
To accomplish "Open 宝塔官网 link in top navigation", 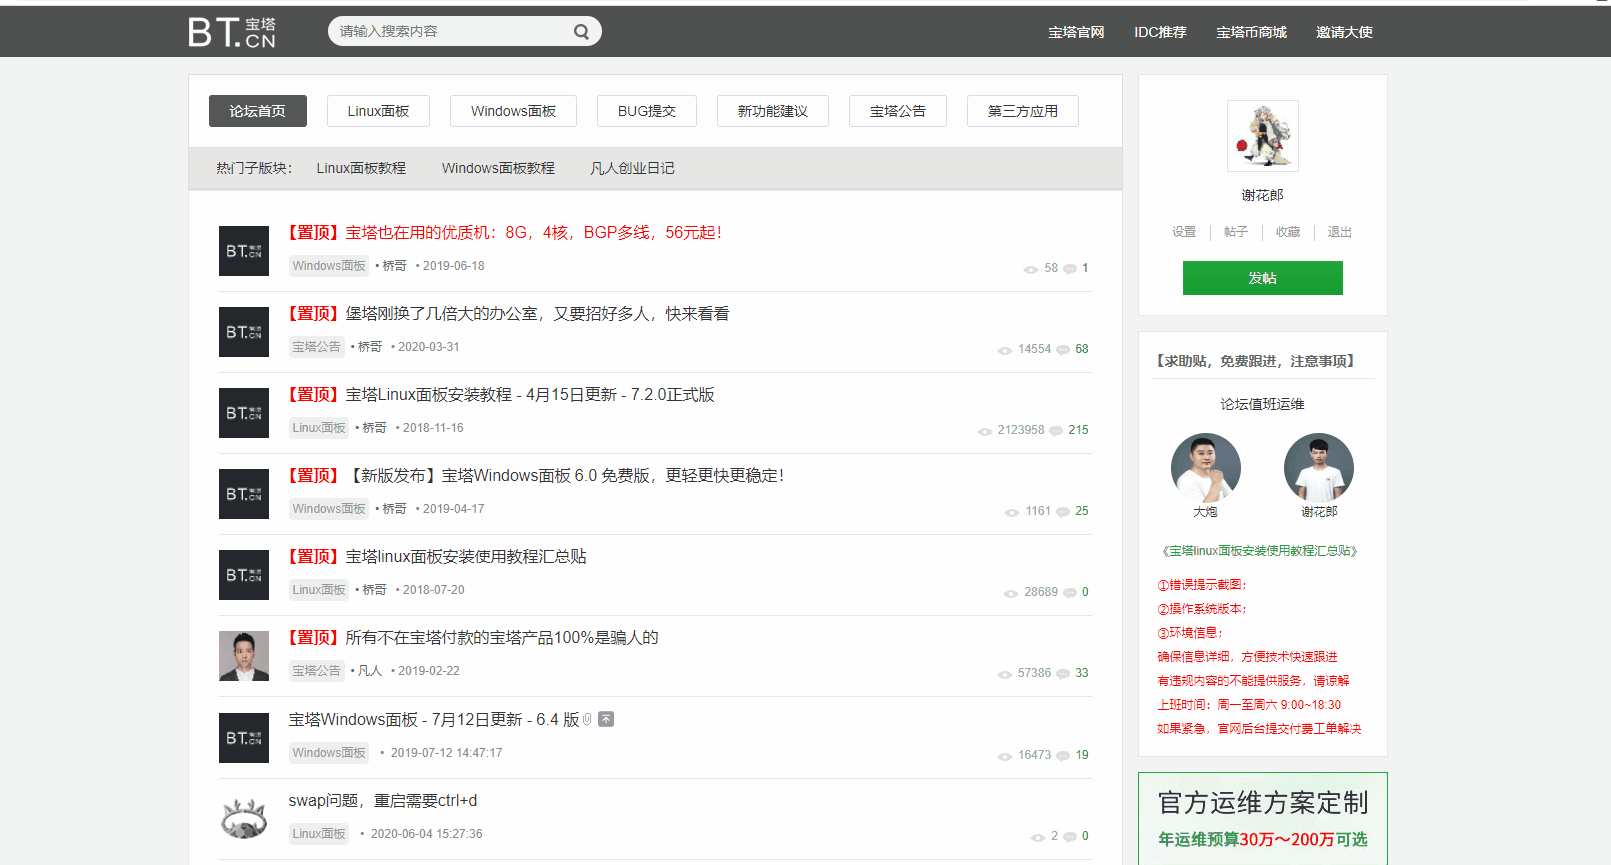I will [x=1076, y=32].
